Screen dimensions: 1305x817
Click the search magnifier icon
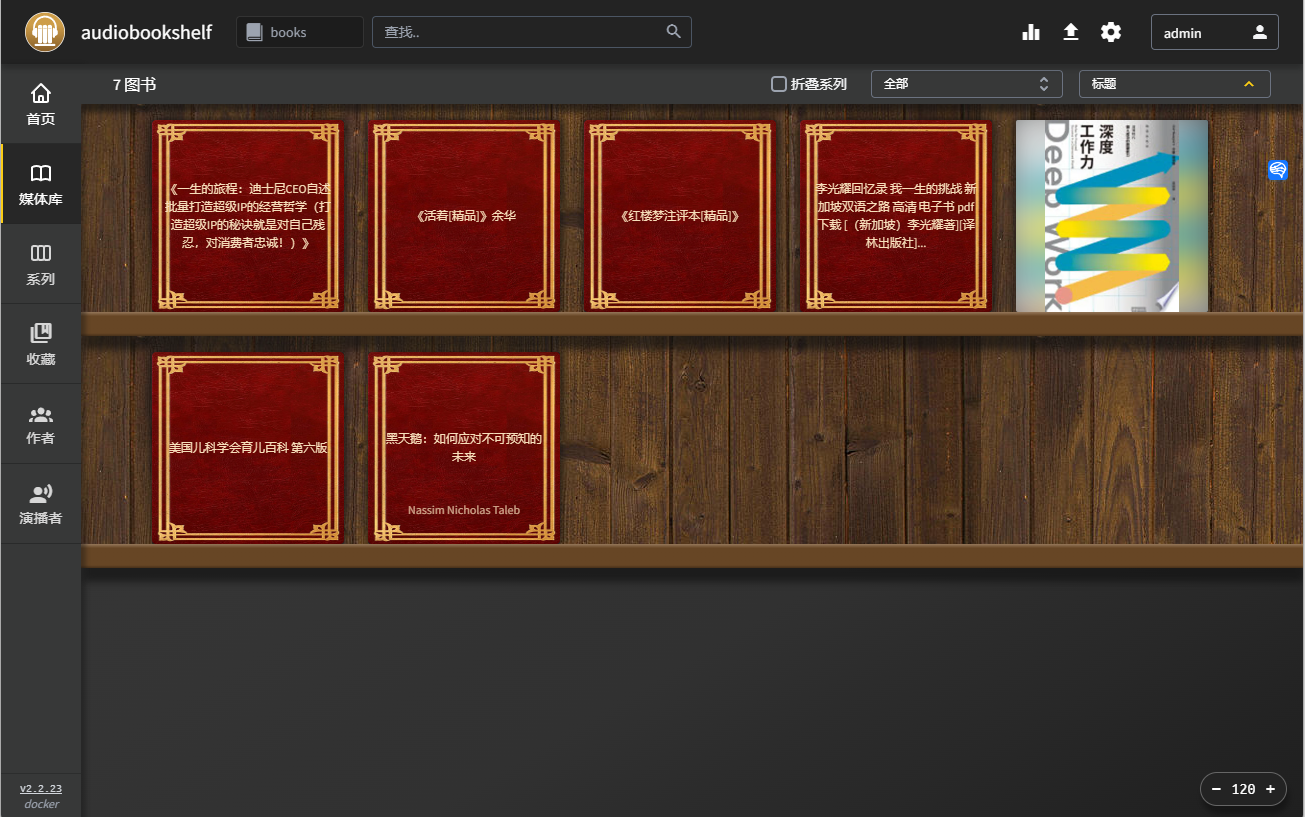[x=674, y=32]
